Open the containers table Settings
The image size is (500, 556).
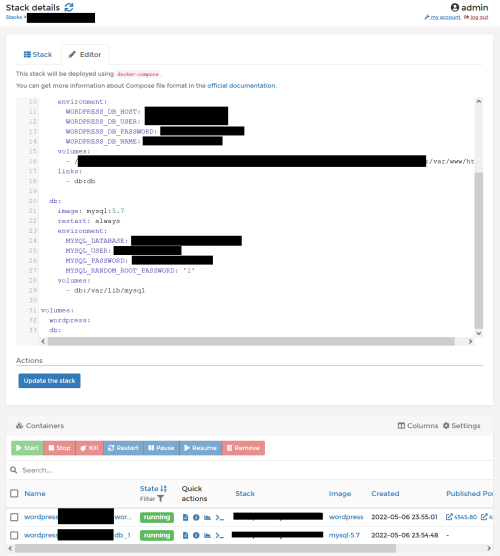point(461,426)
